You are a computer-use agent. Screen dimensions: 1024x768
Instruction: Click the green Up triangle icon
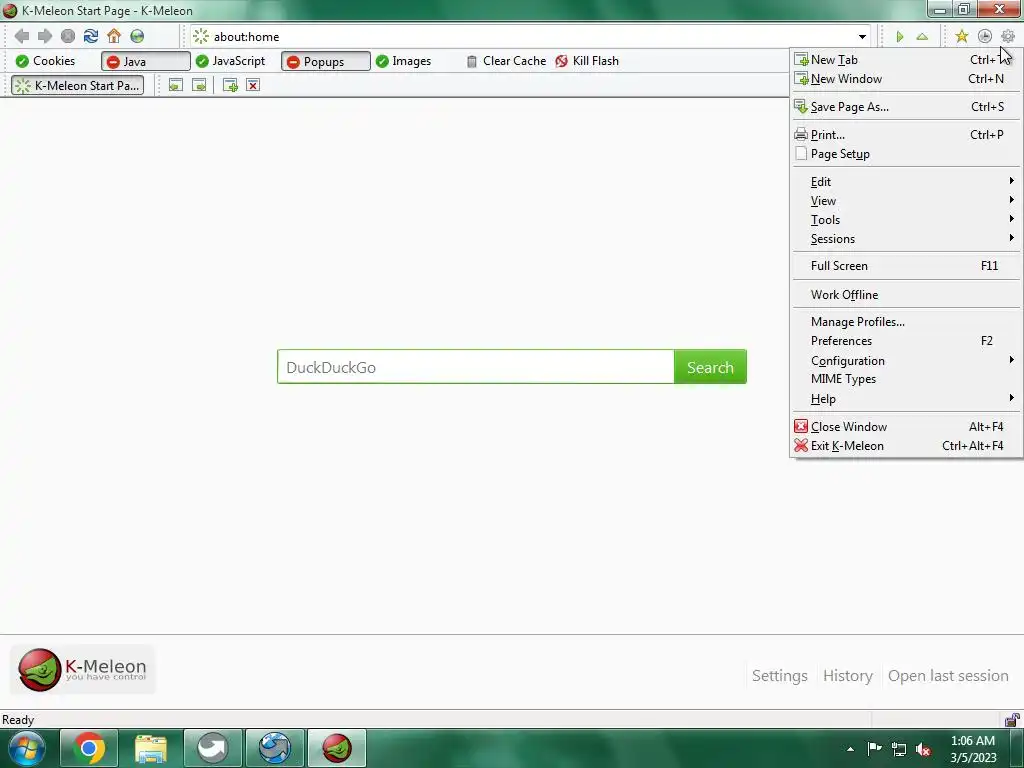922,37
